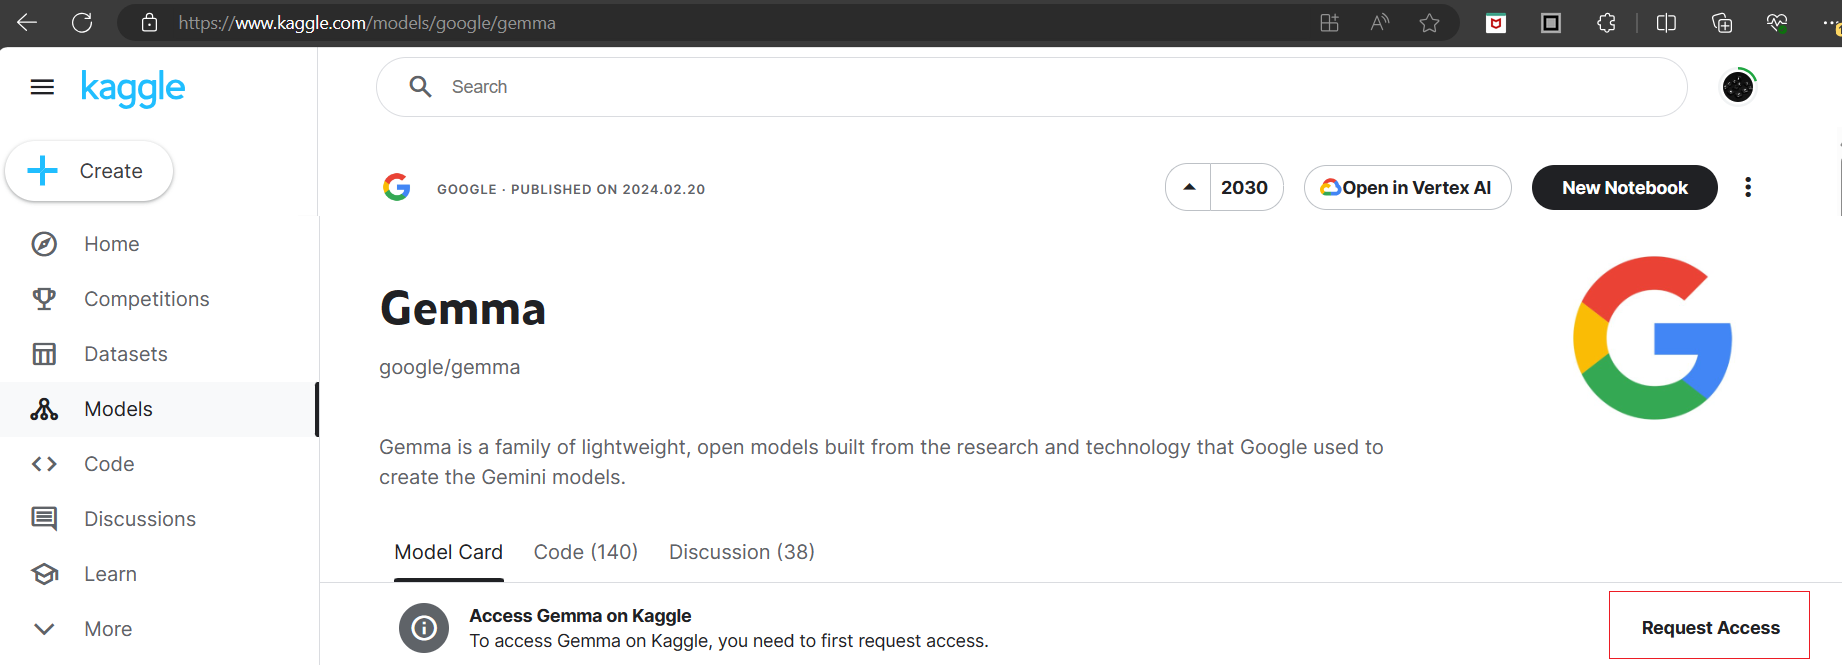
Task: Open the hamburger navigation menu
Action: coord(42,87)
